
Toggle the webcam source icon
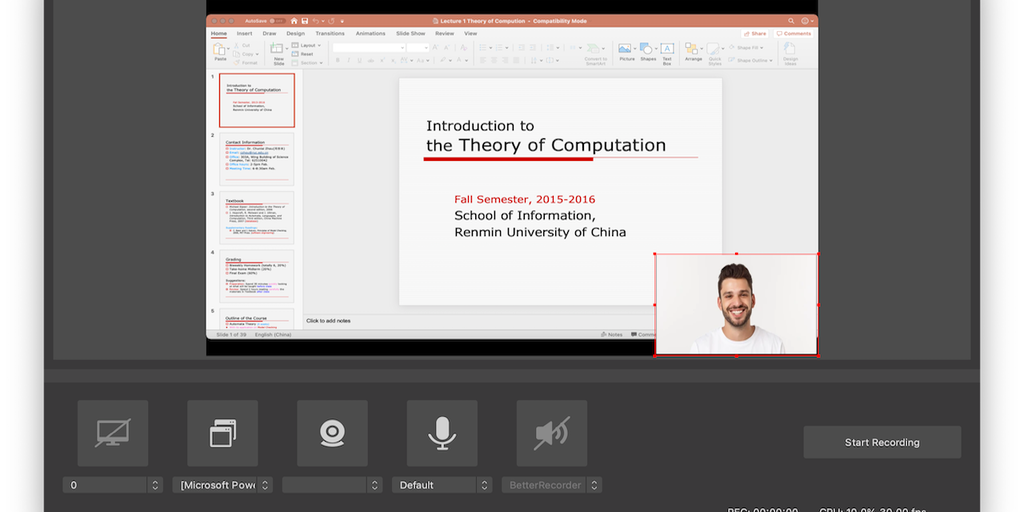[332, 433]
